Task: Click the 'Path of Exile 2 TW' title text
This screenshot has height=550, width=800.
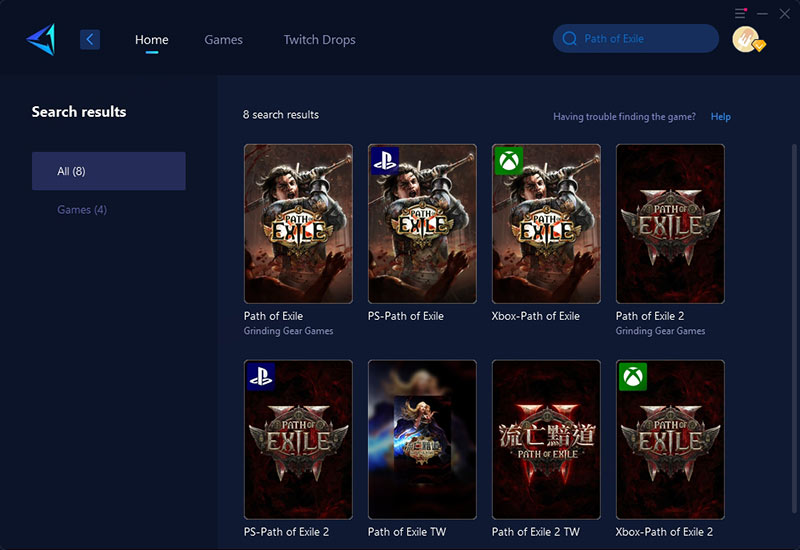Action: 535,532
